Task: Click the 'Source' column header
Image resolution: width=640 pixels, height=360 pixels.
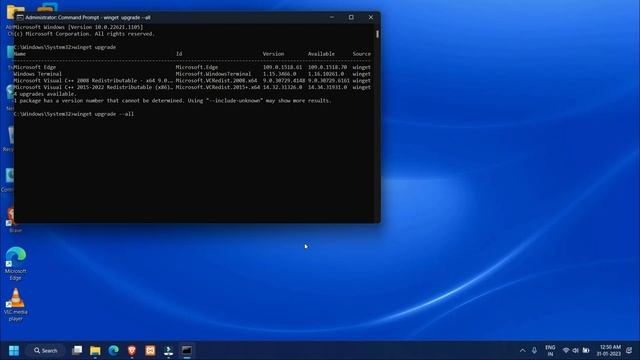Action: pos(362,54)
